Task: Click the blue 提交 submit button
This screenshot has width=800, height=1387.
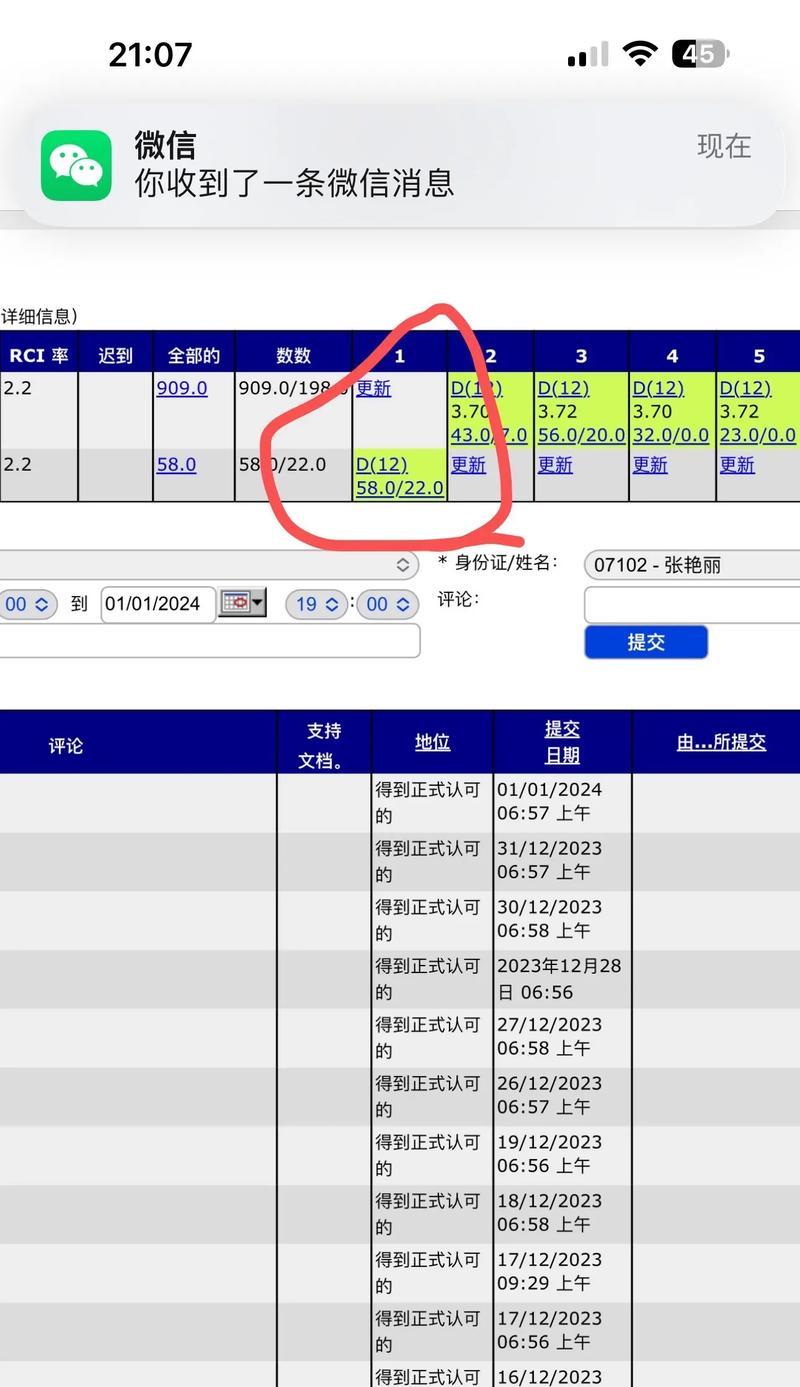Action: pyautogui.click(x=646, y=642)
